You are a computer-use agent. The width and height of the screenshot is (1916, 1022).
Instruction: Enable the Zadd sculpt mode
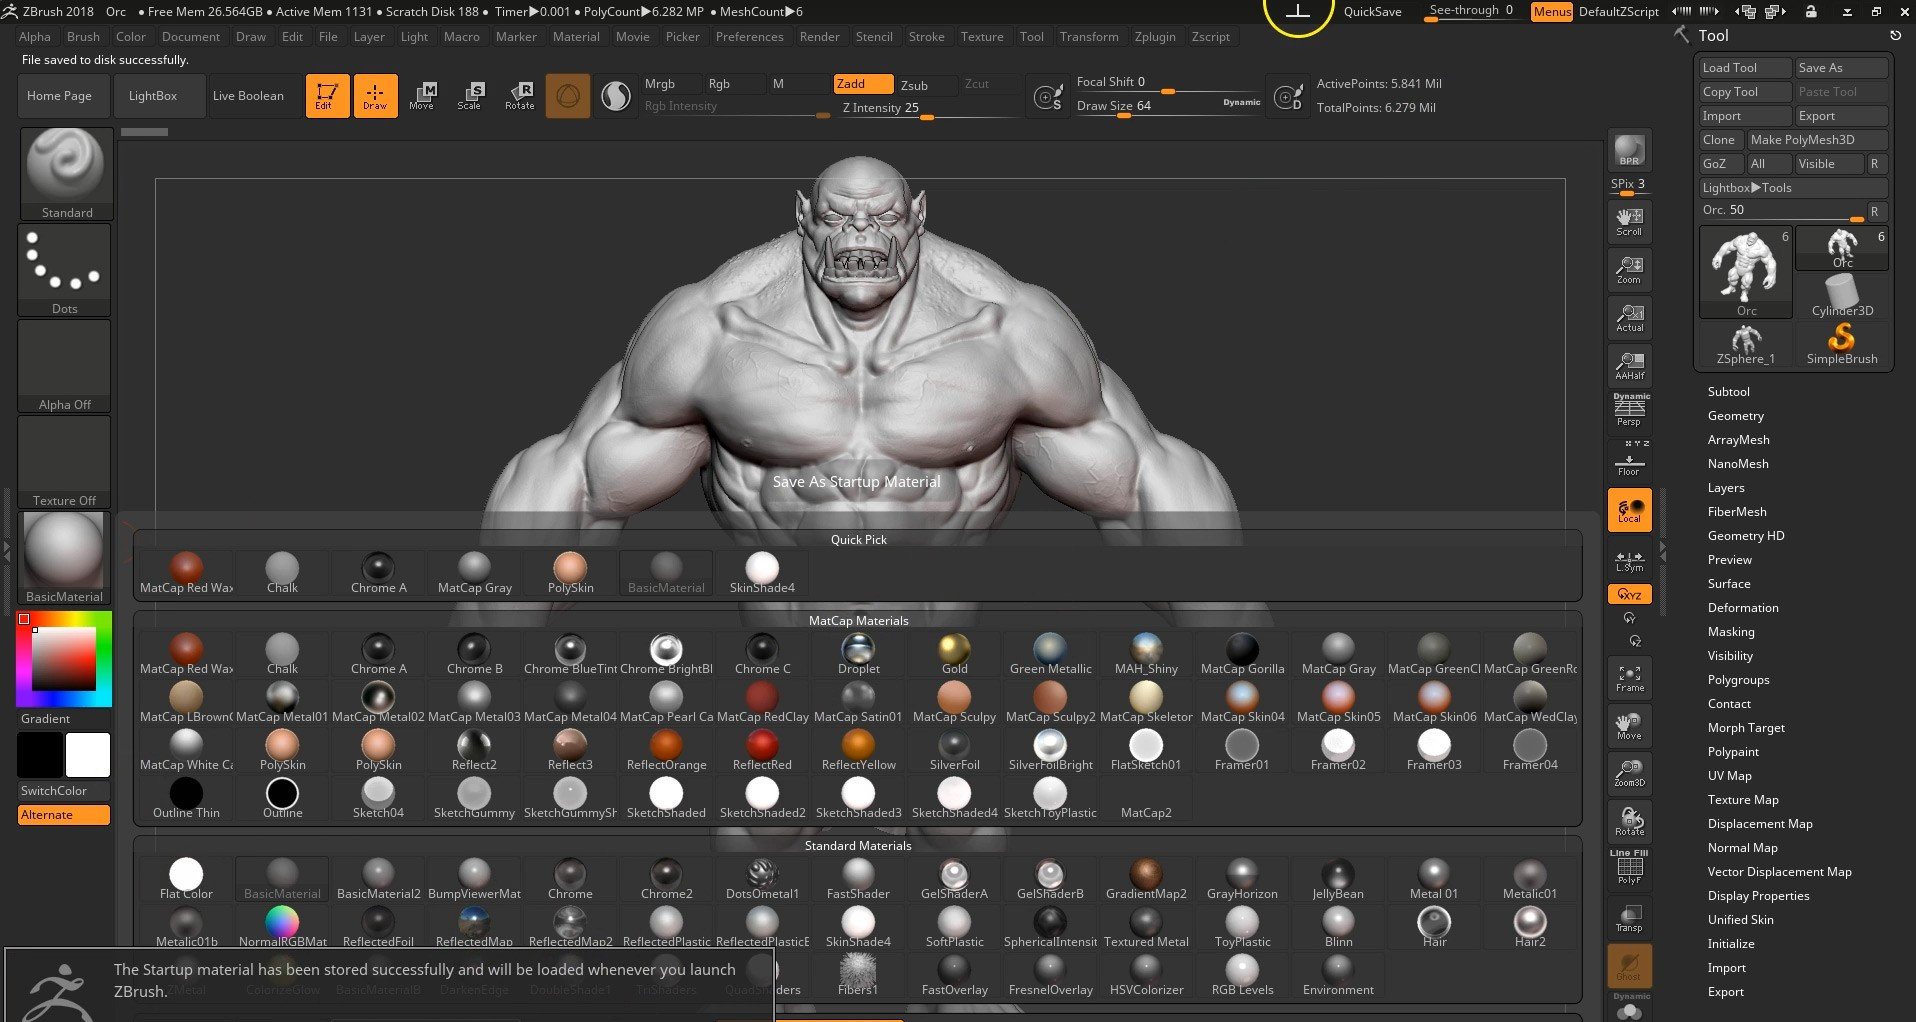pyautogui.click(x=863, y=84)
